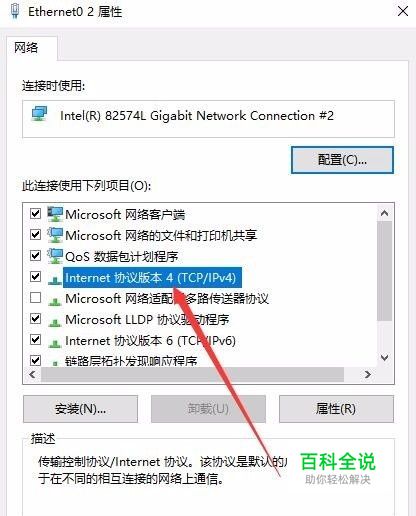Click the list's scroll up arrow
Image resolution: width=416 pixels, height=516 pixels.
pos(384,213)
